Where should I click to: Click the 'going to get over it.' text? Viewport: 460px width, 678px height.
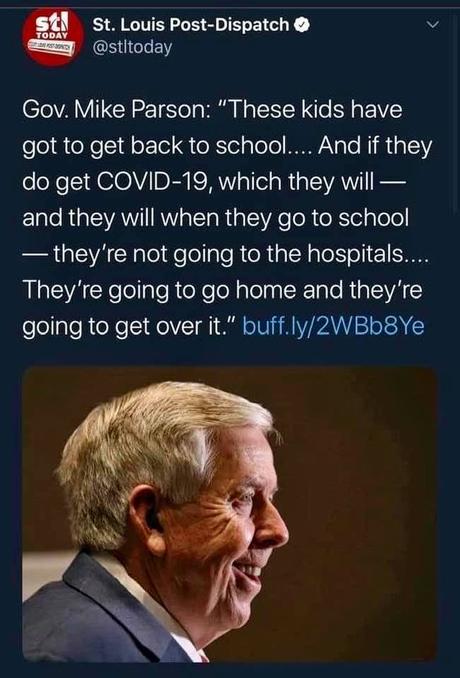(x=130, y=327)
